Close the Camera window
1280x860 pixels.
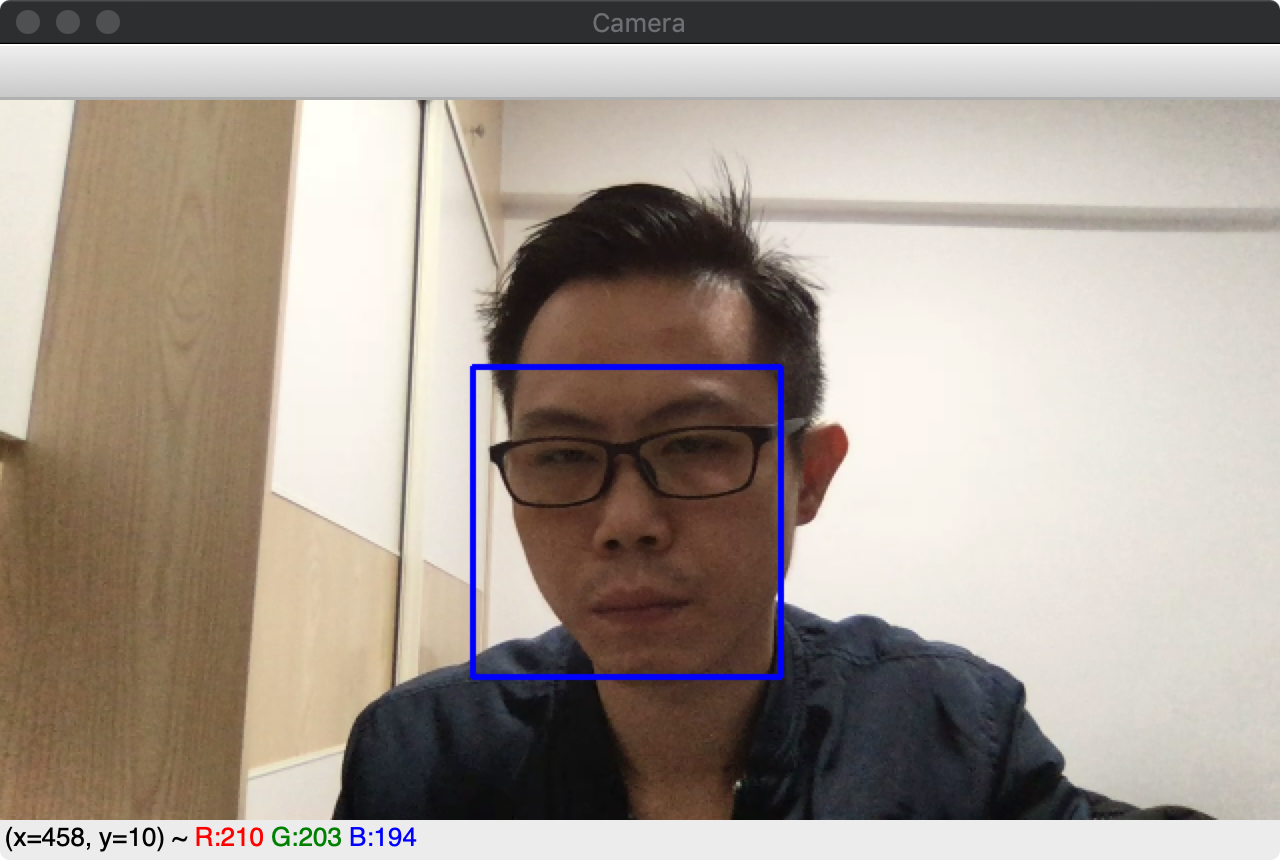pyautogui.click(x=28, y=22)
